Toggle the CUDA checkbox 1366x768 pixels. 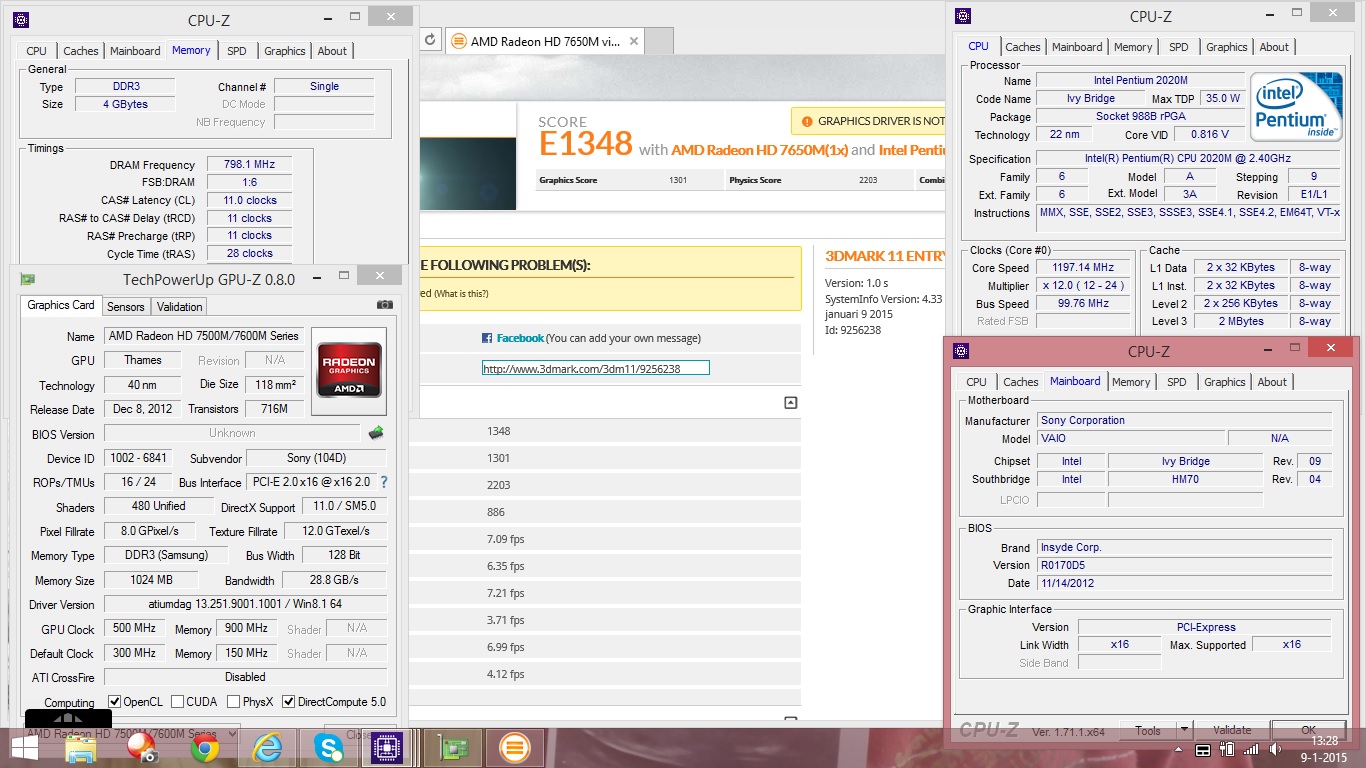[x=178, y=702]
